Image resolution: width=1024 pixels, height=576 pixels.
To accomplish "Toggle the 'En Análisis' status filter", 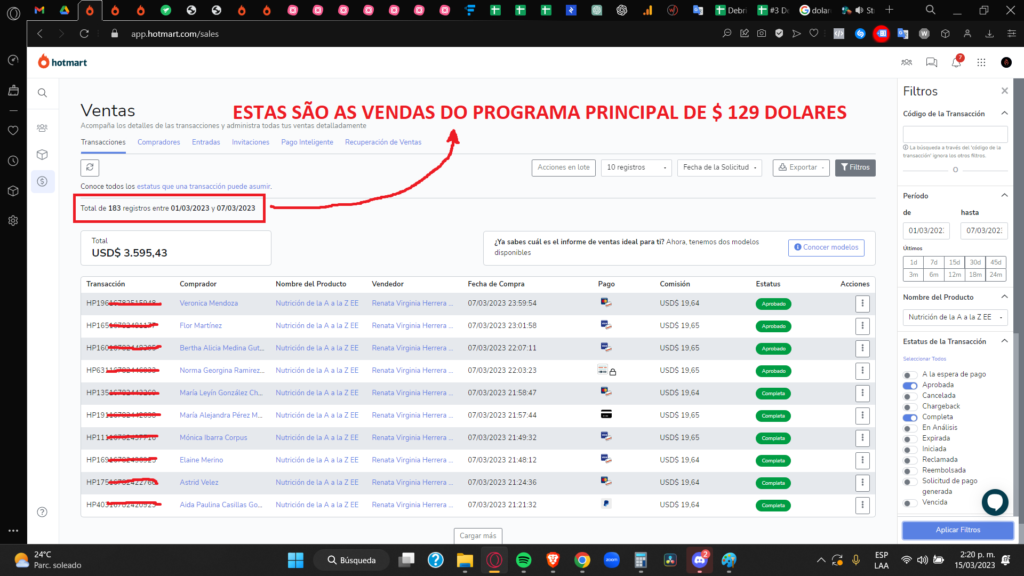I will (909, 428).
